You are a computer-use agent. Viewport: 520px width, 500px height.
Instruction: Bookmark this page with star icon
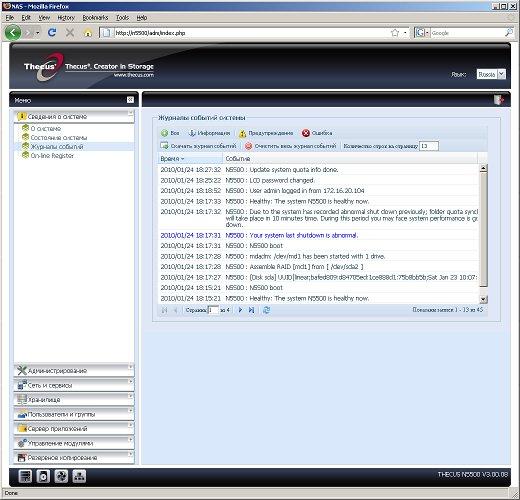(395, 33)
